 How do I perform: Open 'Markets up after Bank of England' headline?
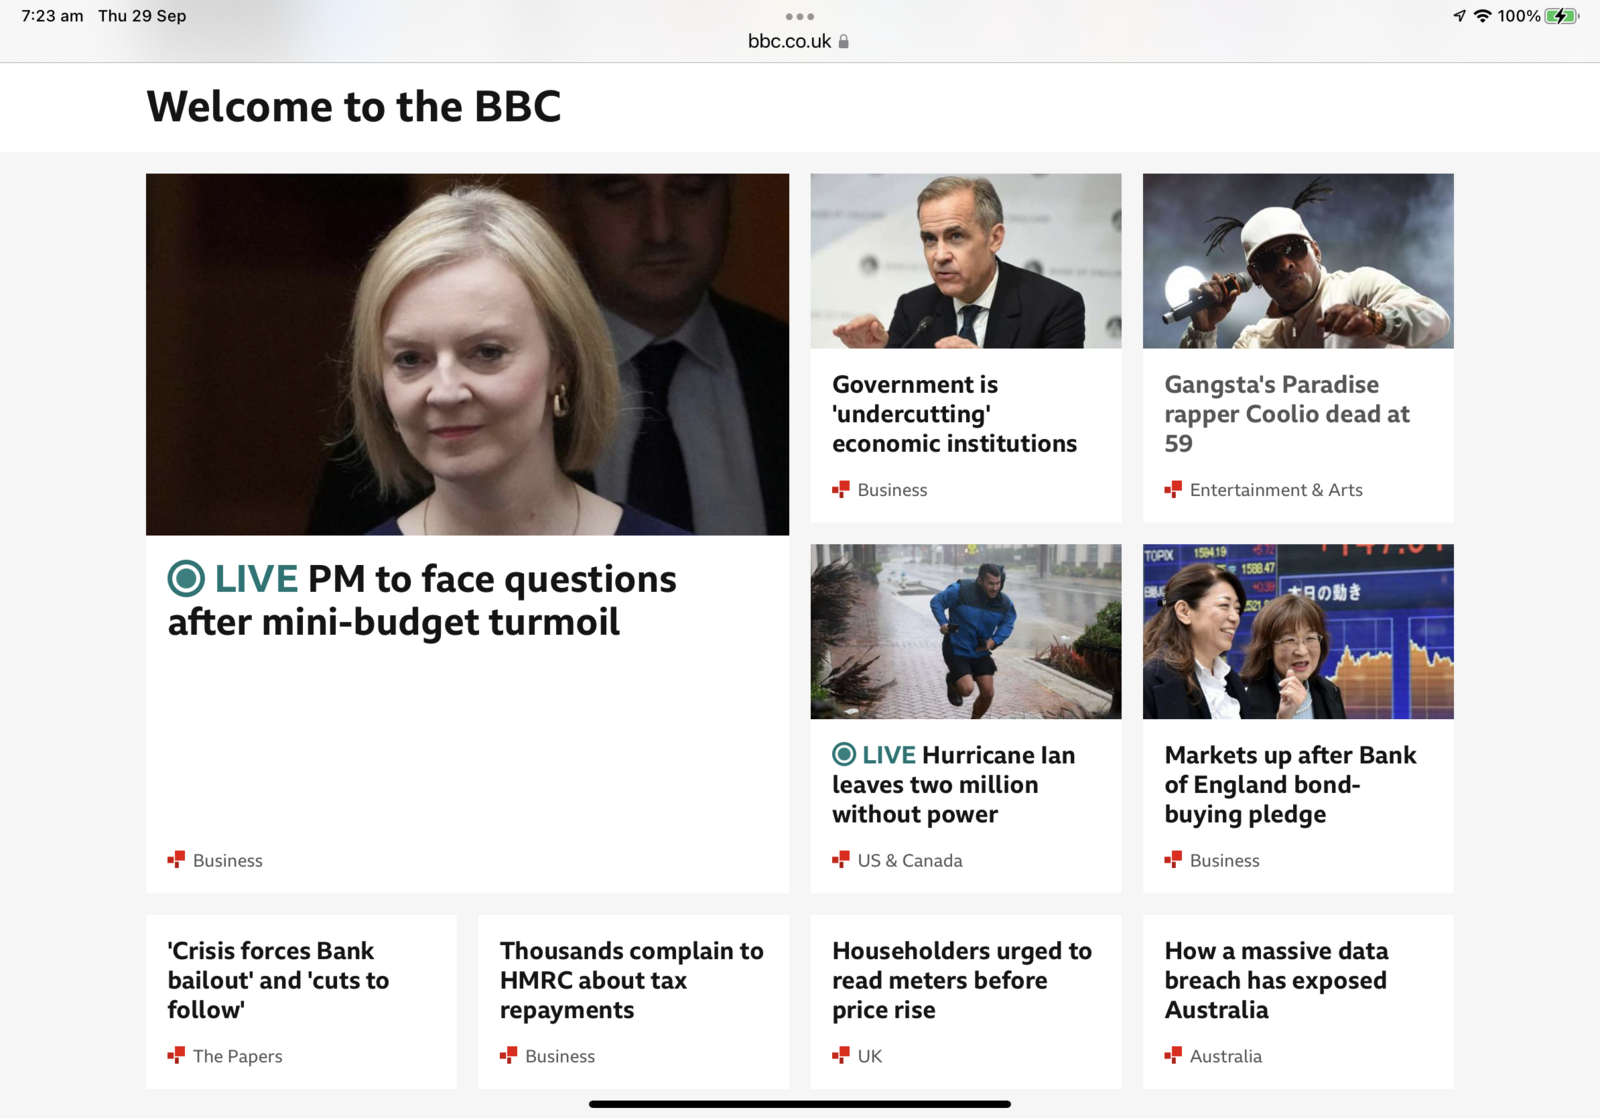pos(1290,784)
